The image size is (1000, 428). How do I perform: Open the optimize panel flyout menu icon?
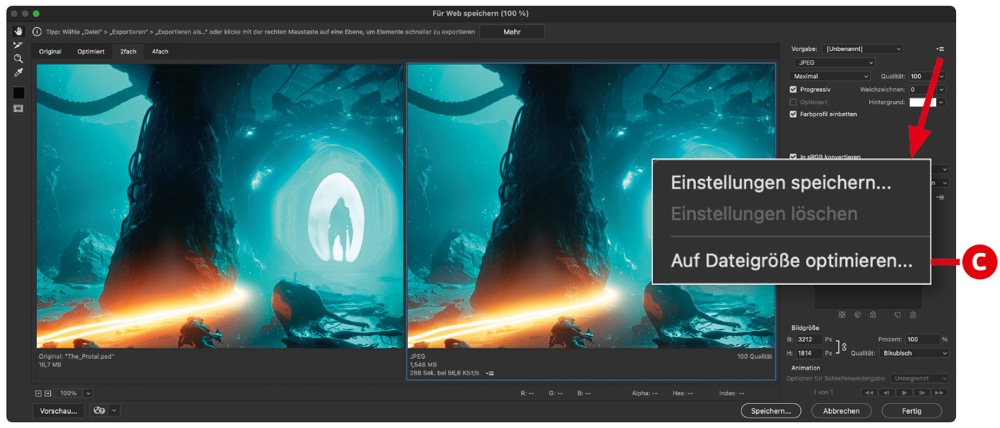940,49
